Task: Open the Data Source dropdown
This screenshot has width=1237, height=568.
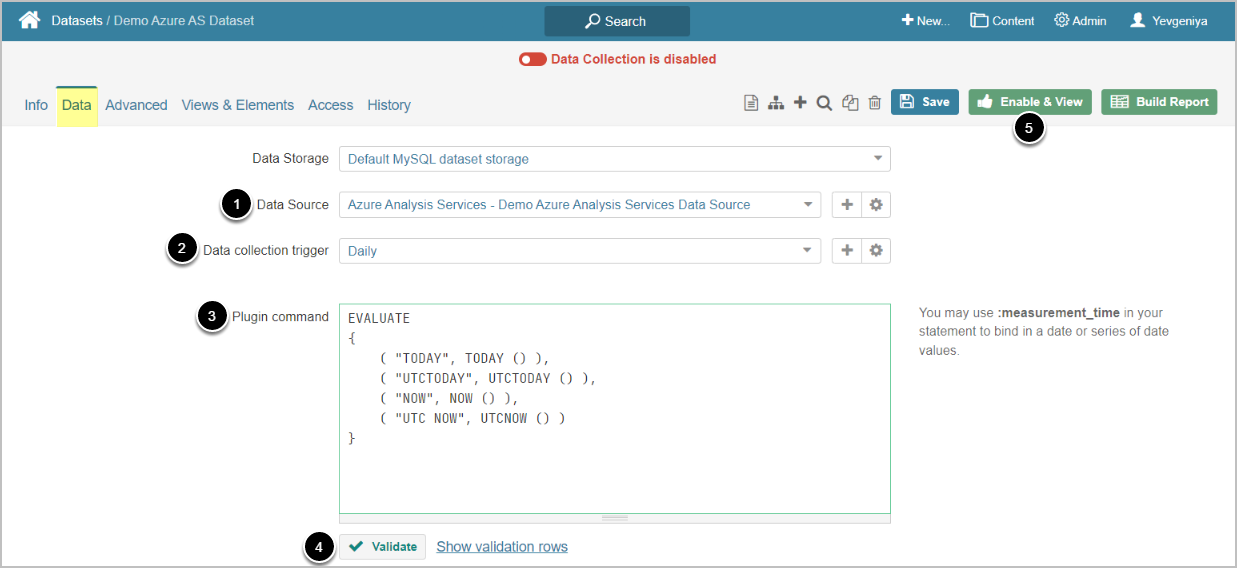Action: tap(580, 205)
